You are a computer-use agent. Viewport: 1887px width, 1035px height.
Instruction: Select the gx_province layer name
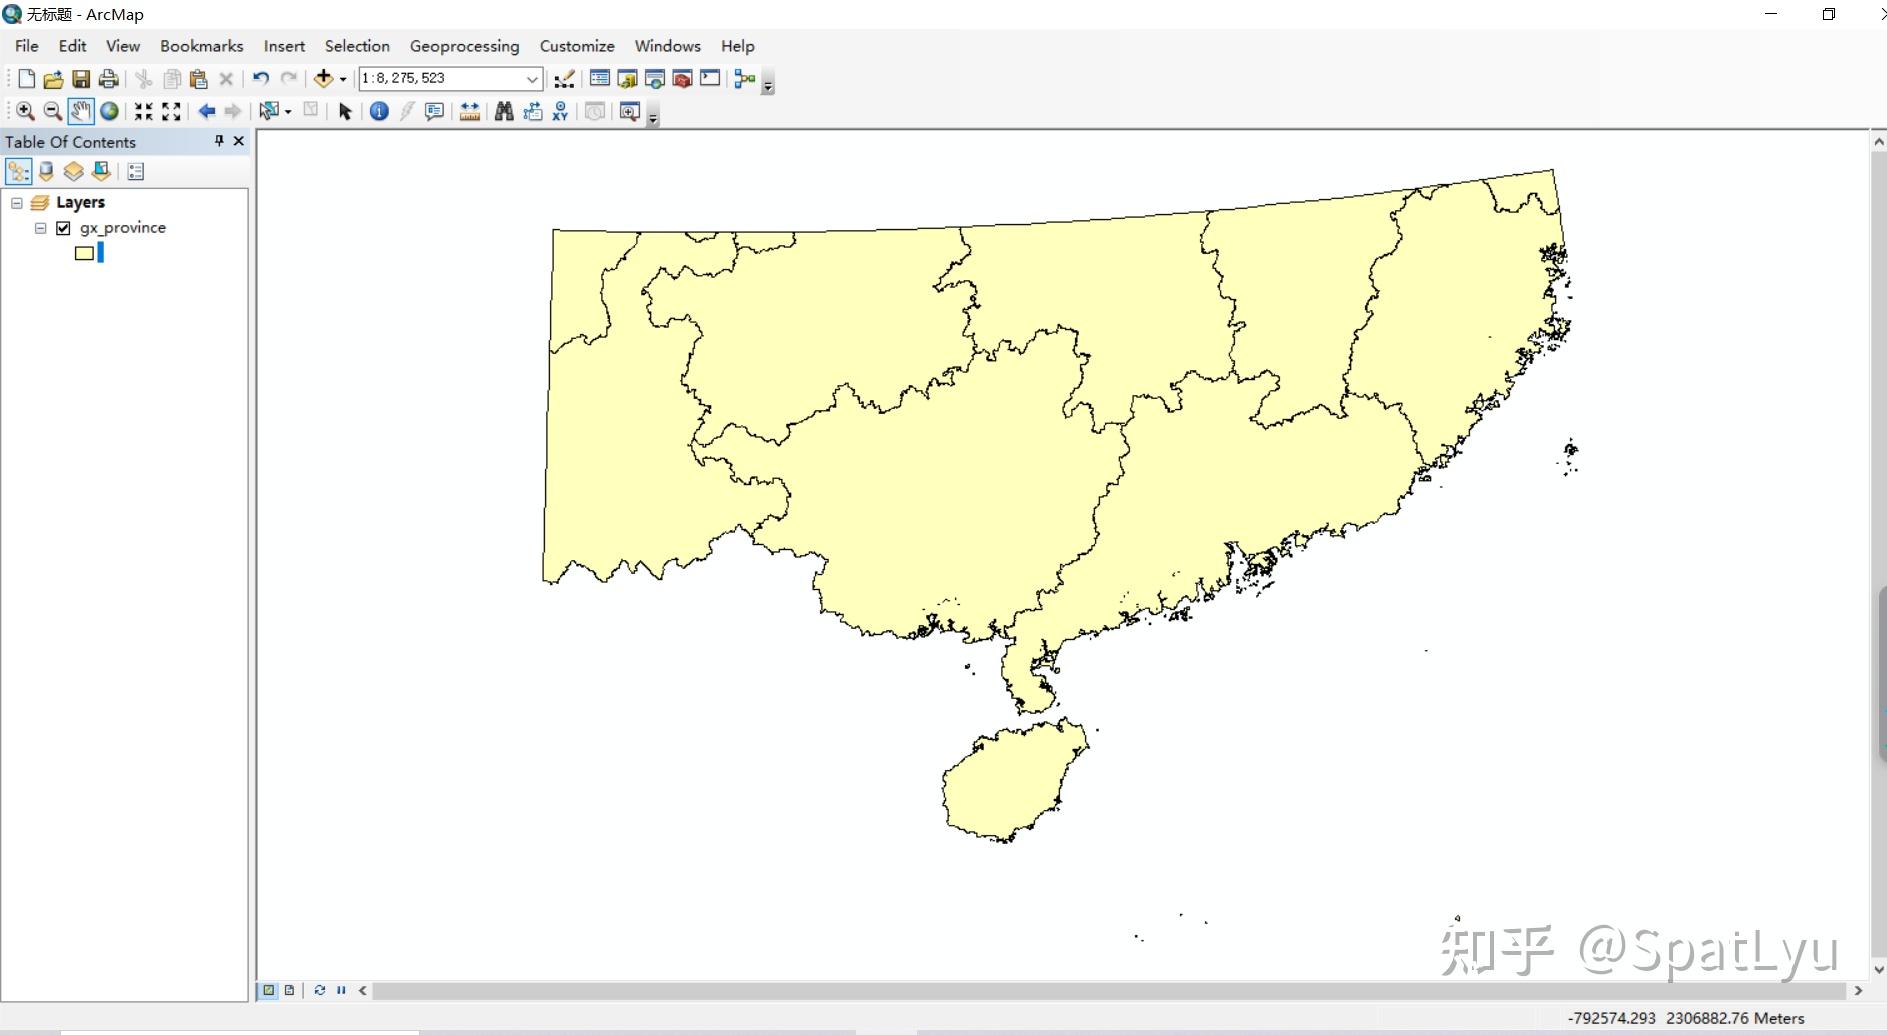[x=123, y=228]
